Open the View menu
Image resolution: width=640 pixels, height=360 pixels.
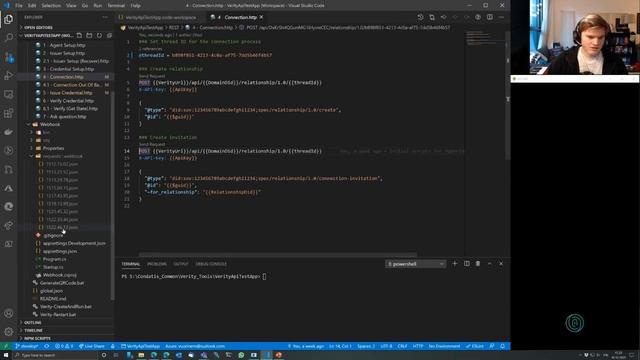(71, 6)
